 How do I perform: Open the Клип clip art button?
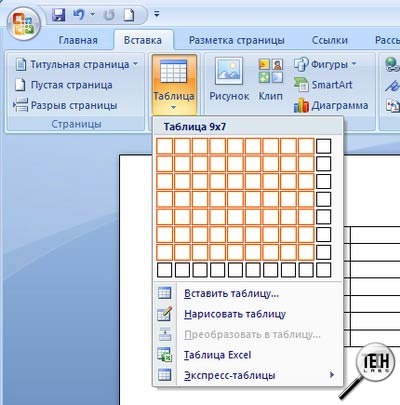(x=270, y=80)
